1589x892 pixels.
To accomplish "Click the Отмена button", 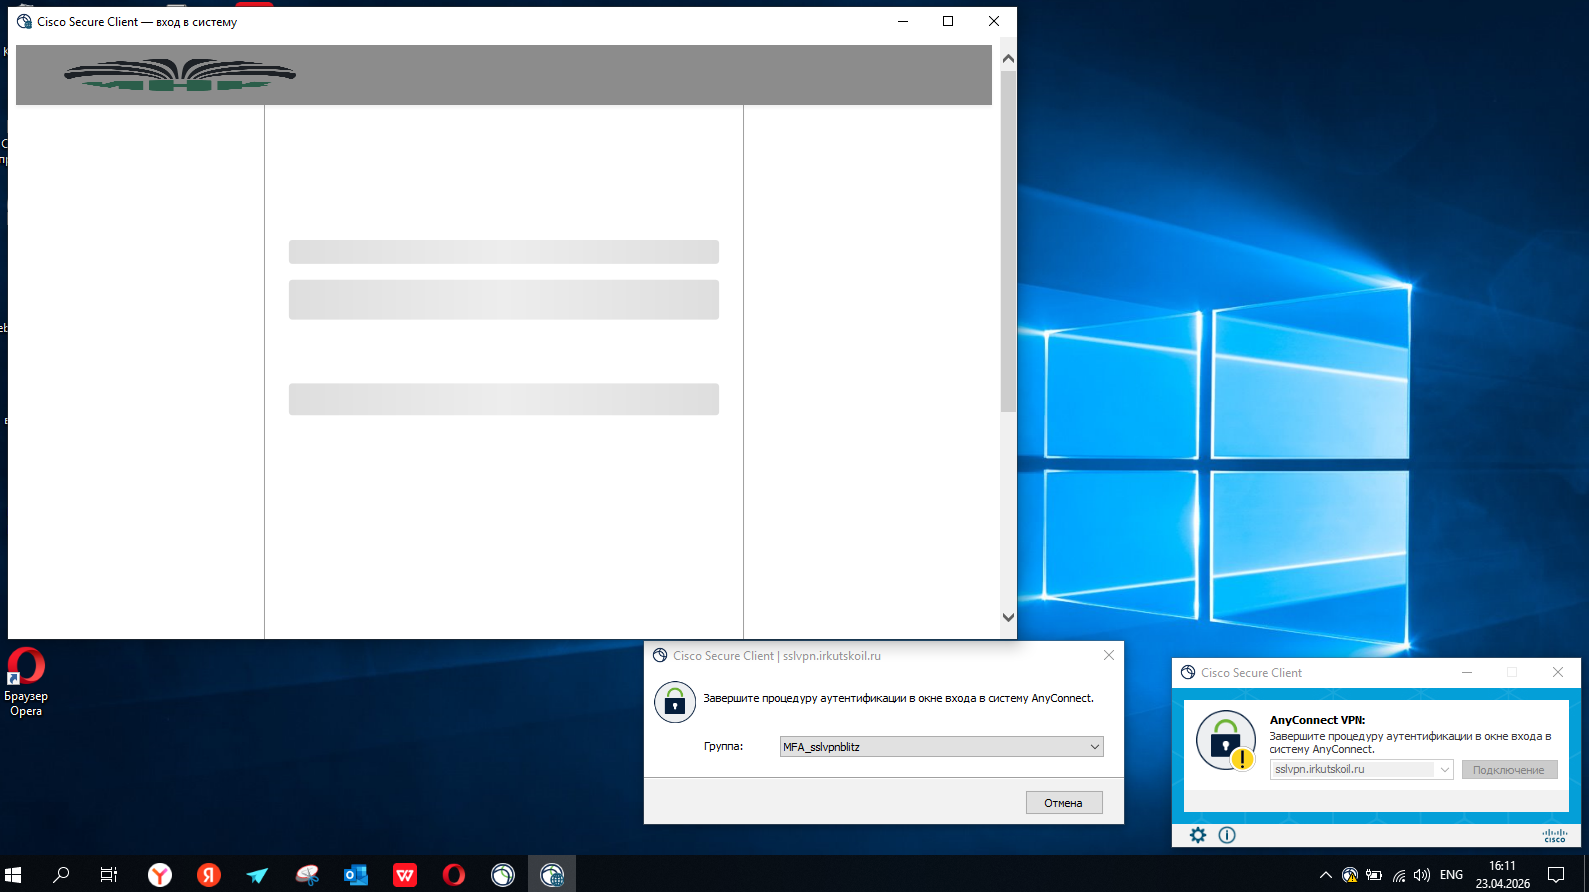I will (x=1064, y=803).
